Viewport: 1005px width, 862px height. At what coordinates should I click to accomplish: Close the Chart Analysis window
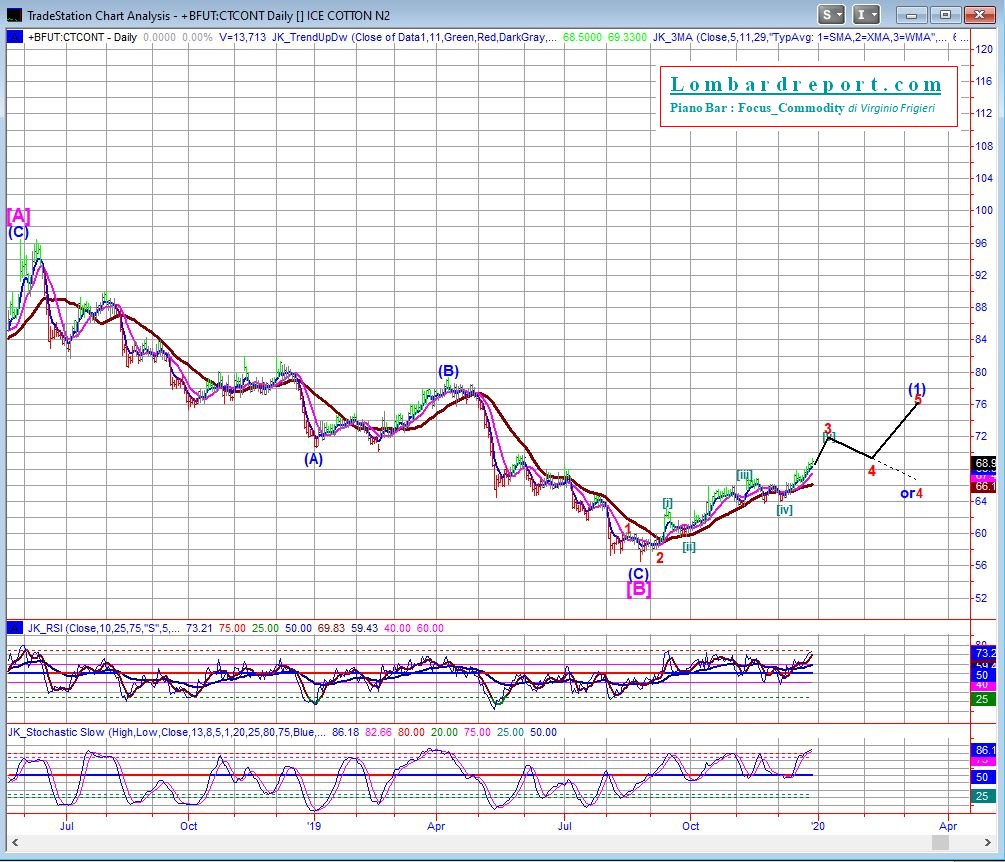[x=979, y=14]
